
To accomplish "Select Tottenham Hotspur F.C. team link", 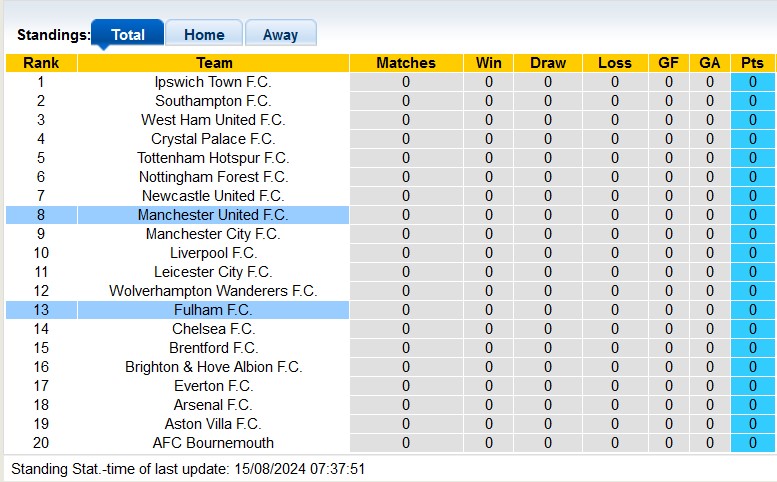I will [213, 158].
